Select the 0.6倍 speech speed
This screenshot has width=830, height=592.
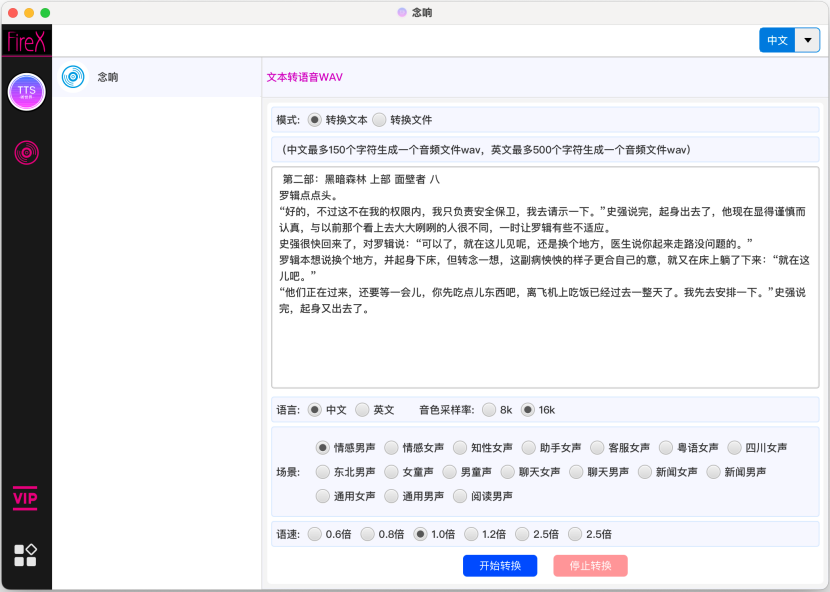[x=315, y=534]
